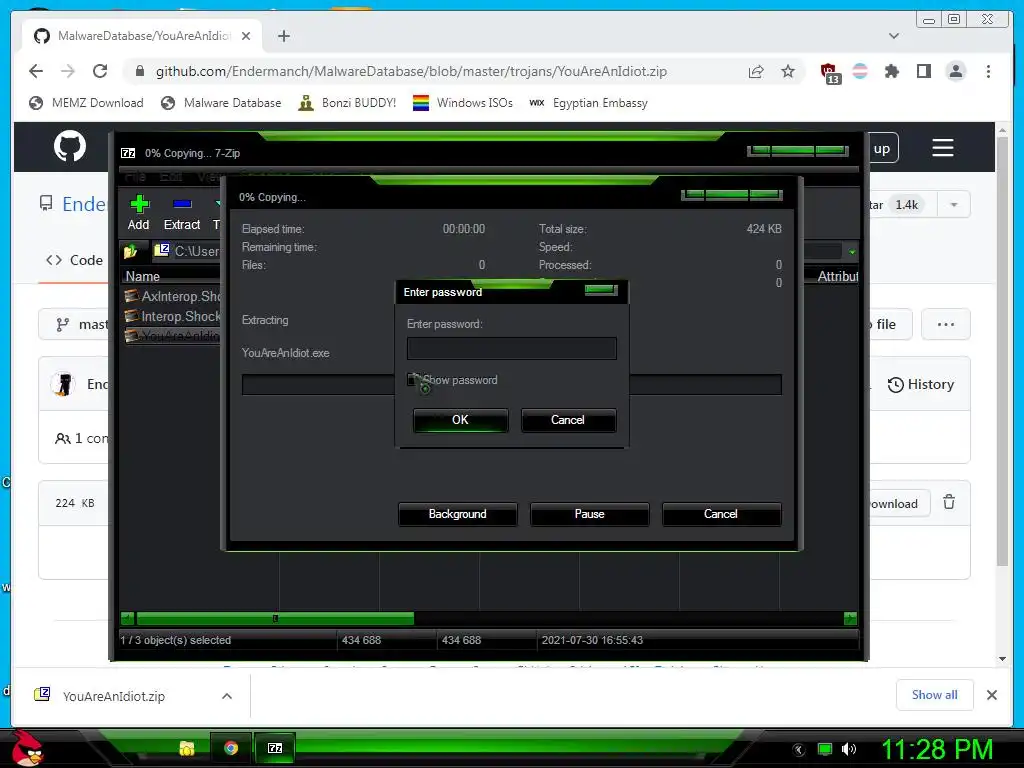Click the GitHub Octocat logo

coord(70,146)
